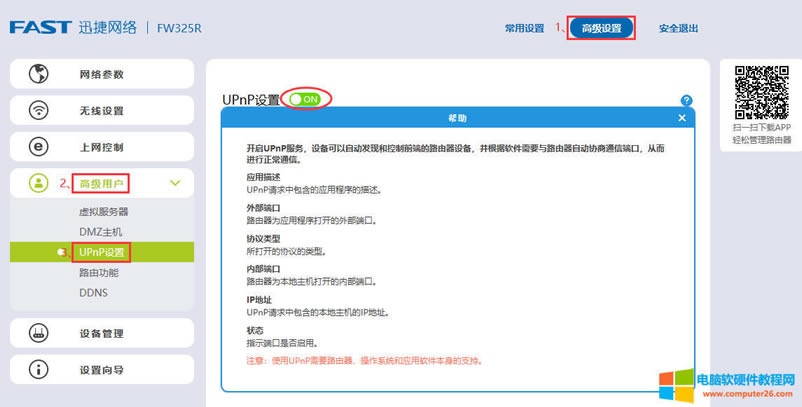Screen dimensions: 802x407
Task: Click the 安全退出 logout link
Action: pos(678,28)
